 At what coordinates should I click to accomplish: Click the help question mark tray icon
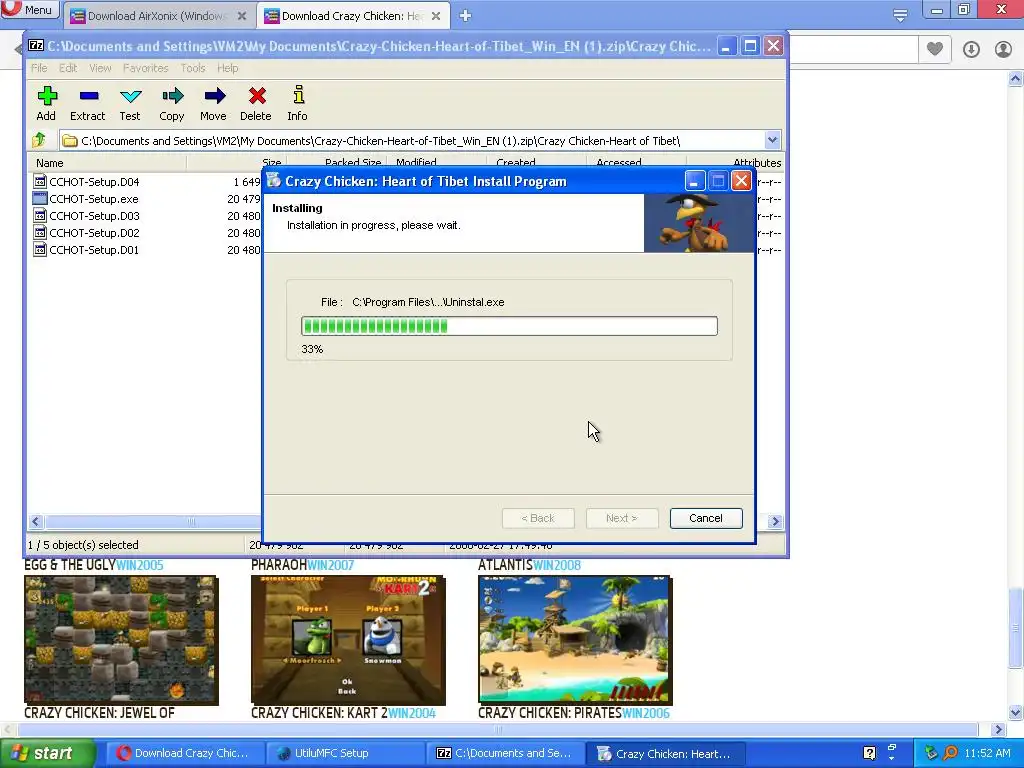(x=869, y=753)
